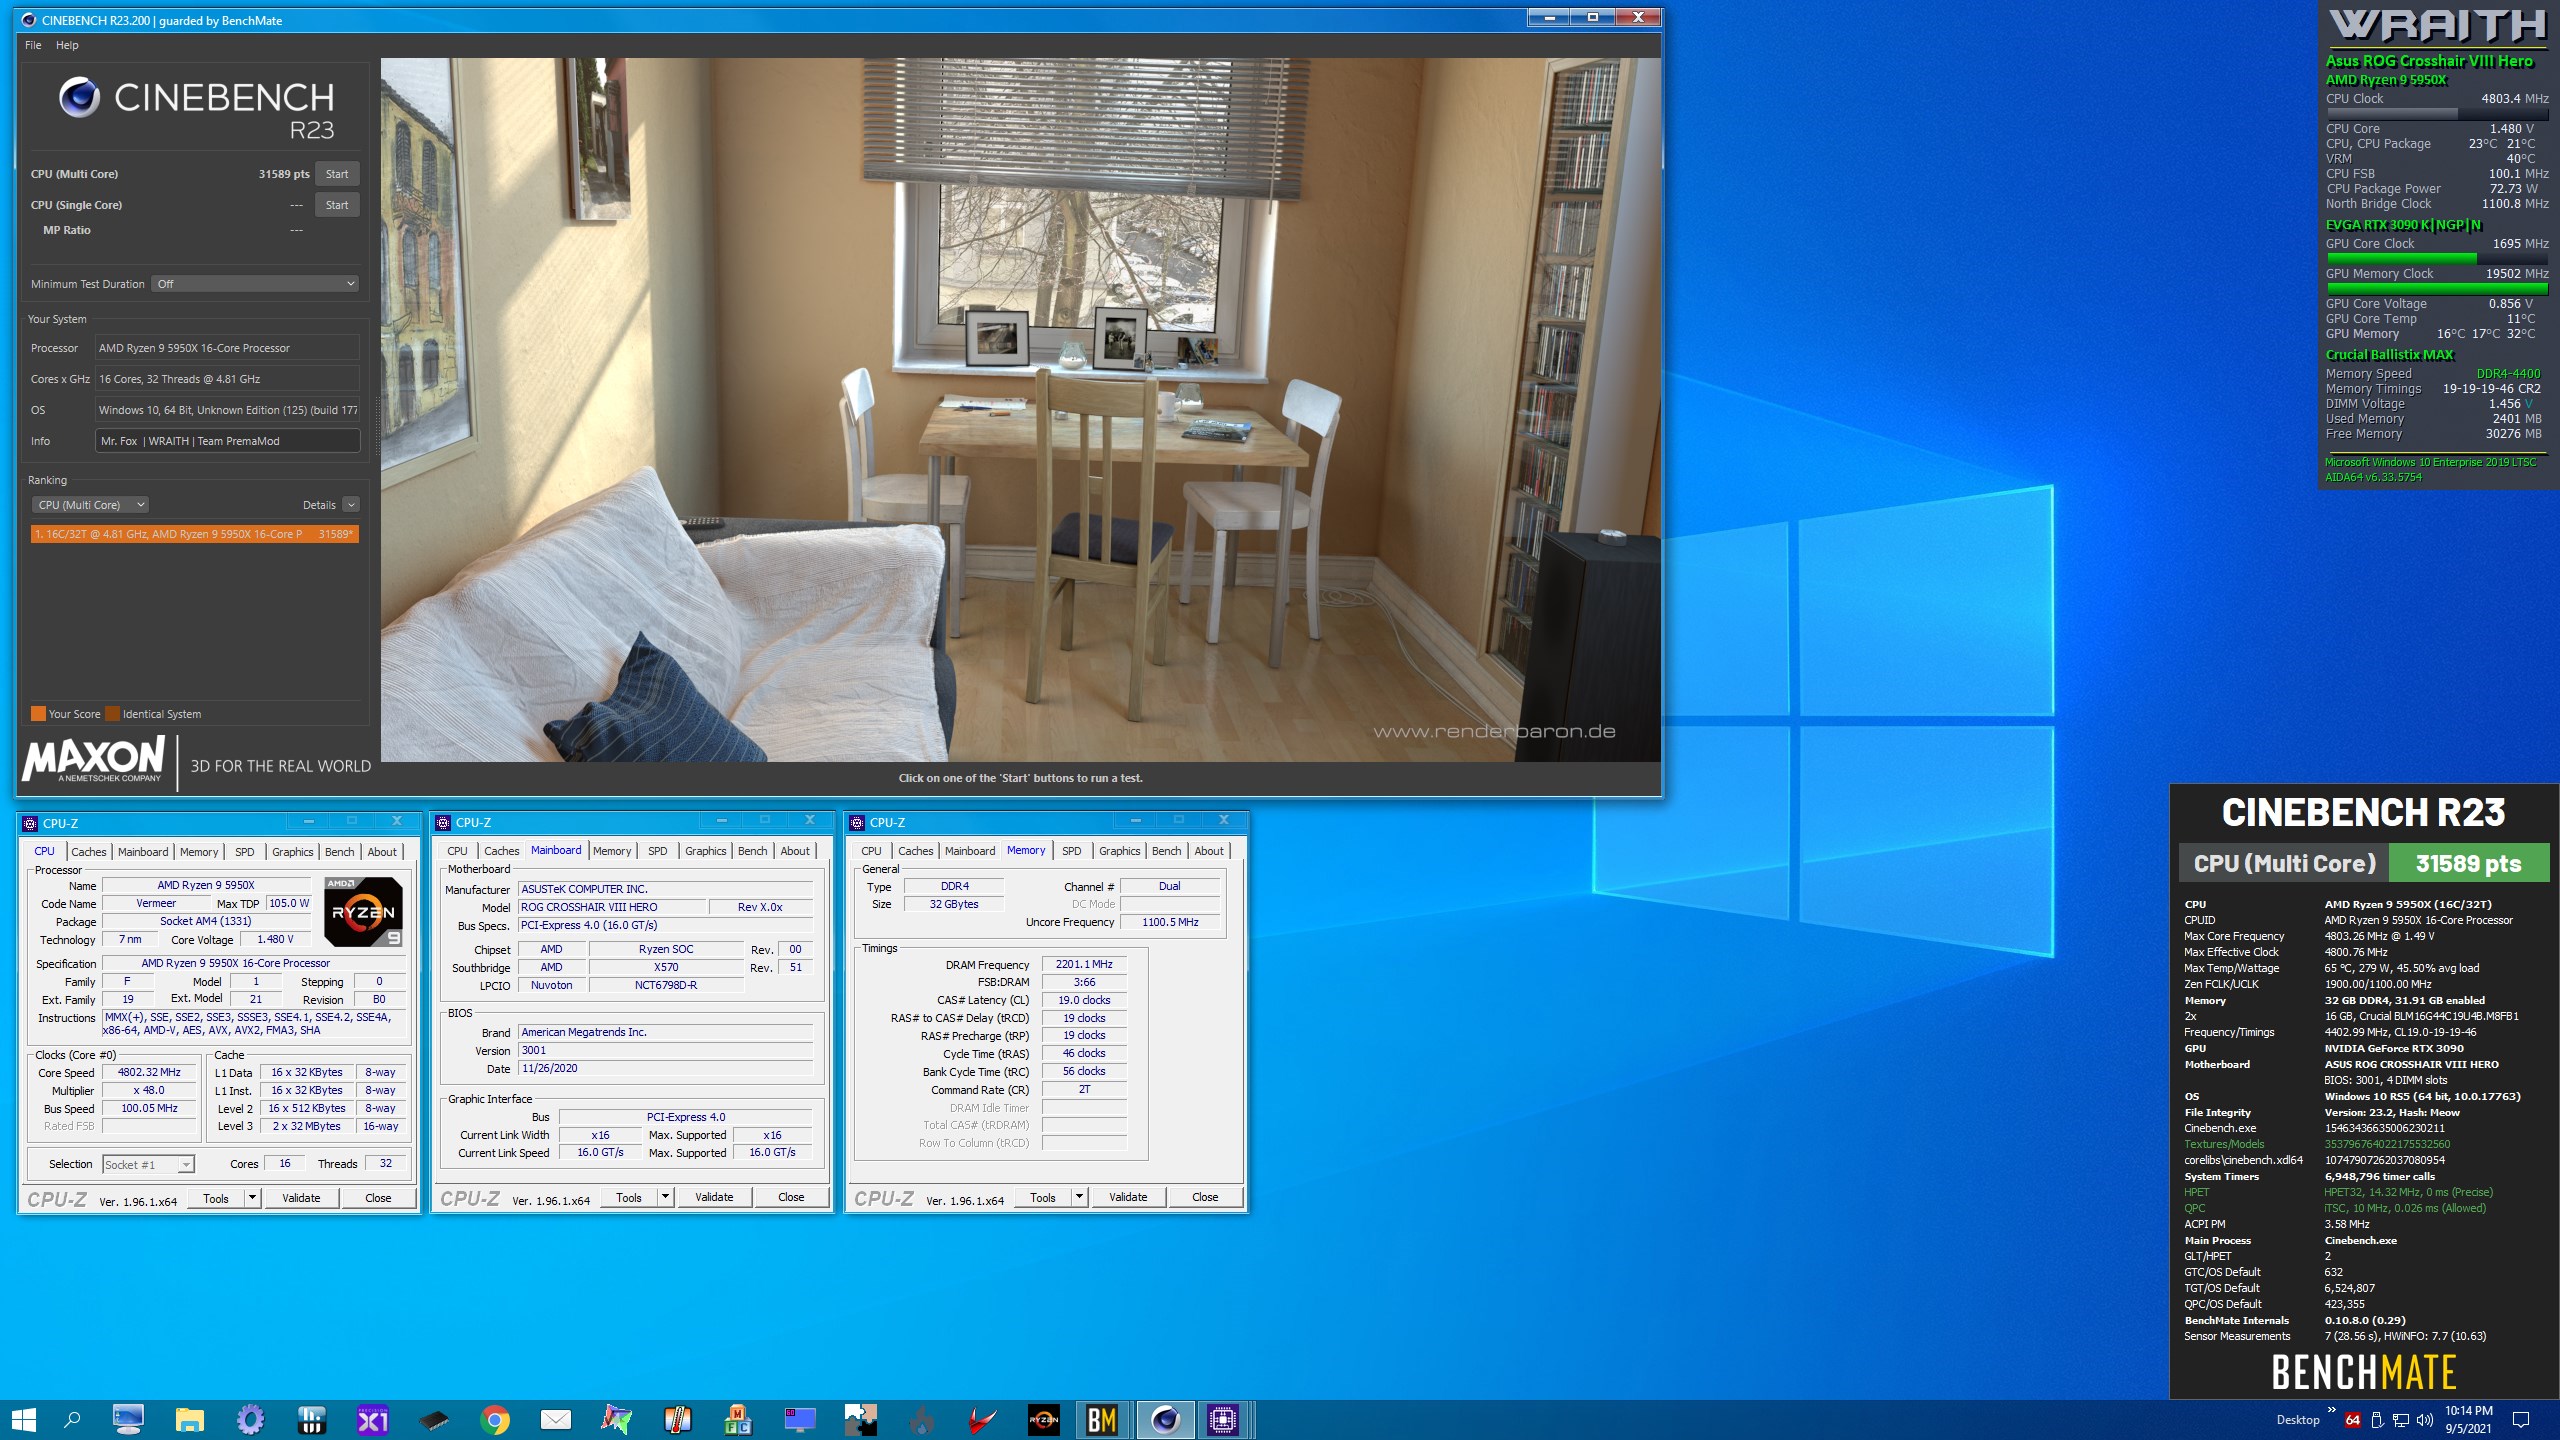Expand the Details arrow in the Ranking panel
Viewport: 2560px width, 1440px height.
click(351, 505)
